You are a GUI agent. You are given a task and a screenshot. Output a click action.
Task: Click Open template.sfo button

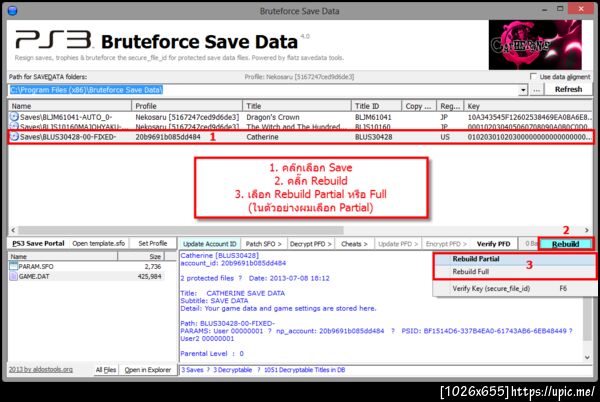(x=99, y=243)
